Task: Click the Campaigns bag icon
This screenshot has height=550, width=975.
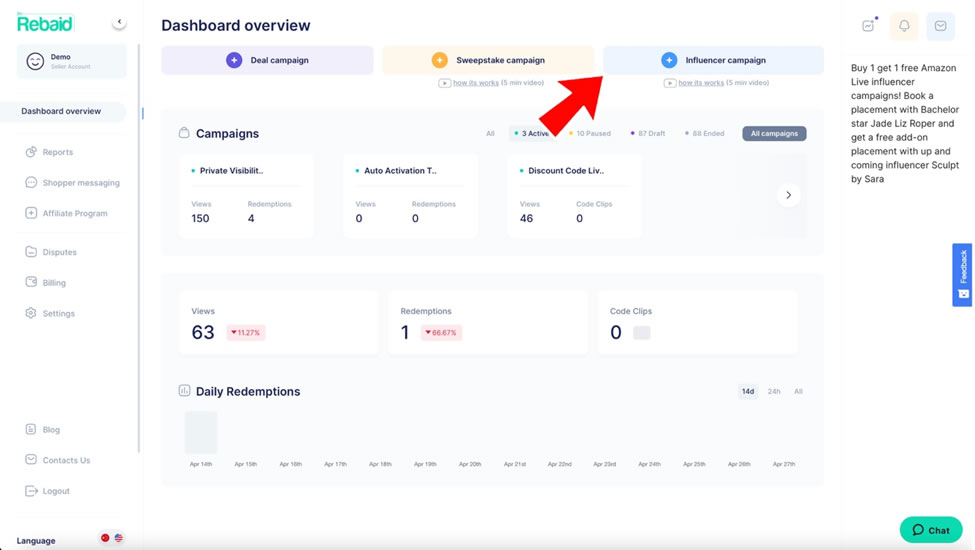Action: [184, 132]
